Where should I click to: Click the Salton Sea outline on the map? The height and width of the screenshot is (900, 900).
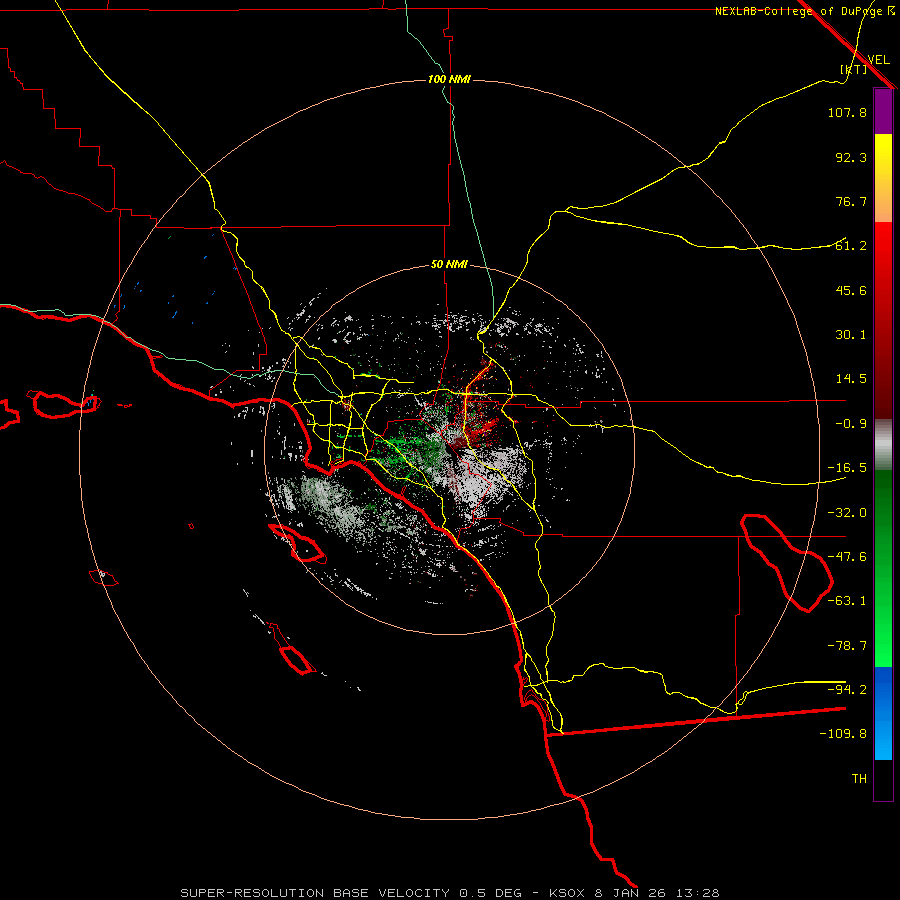786,563
